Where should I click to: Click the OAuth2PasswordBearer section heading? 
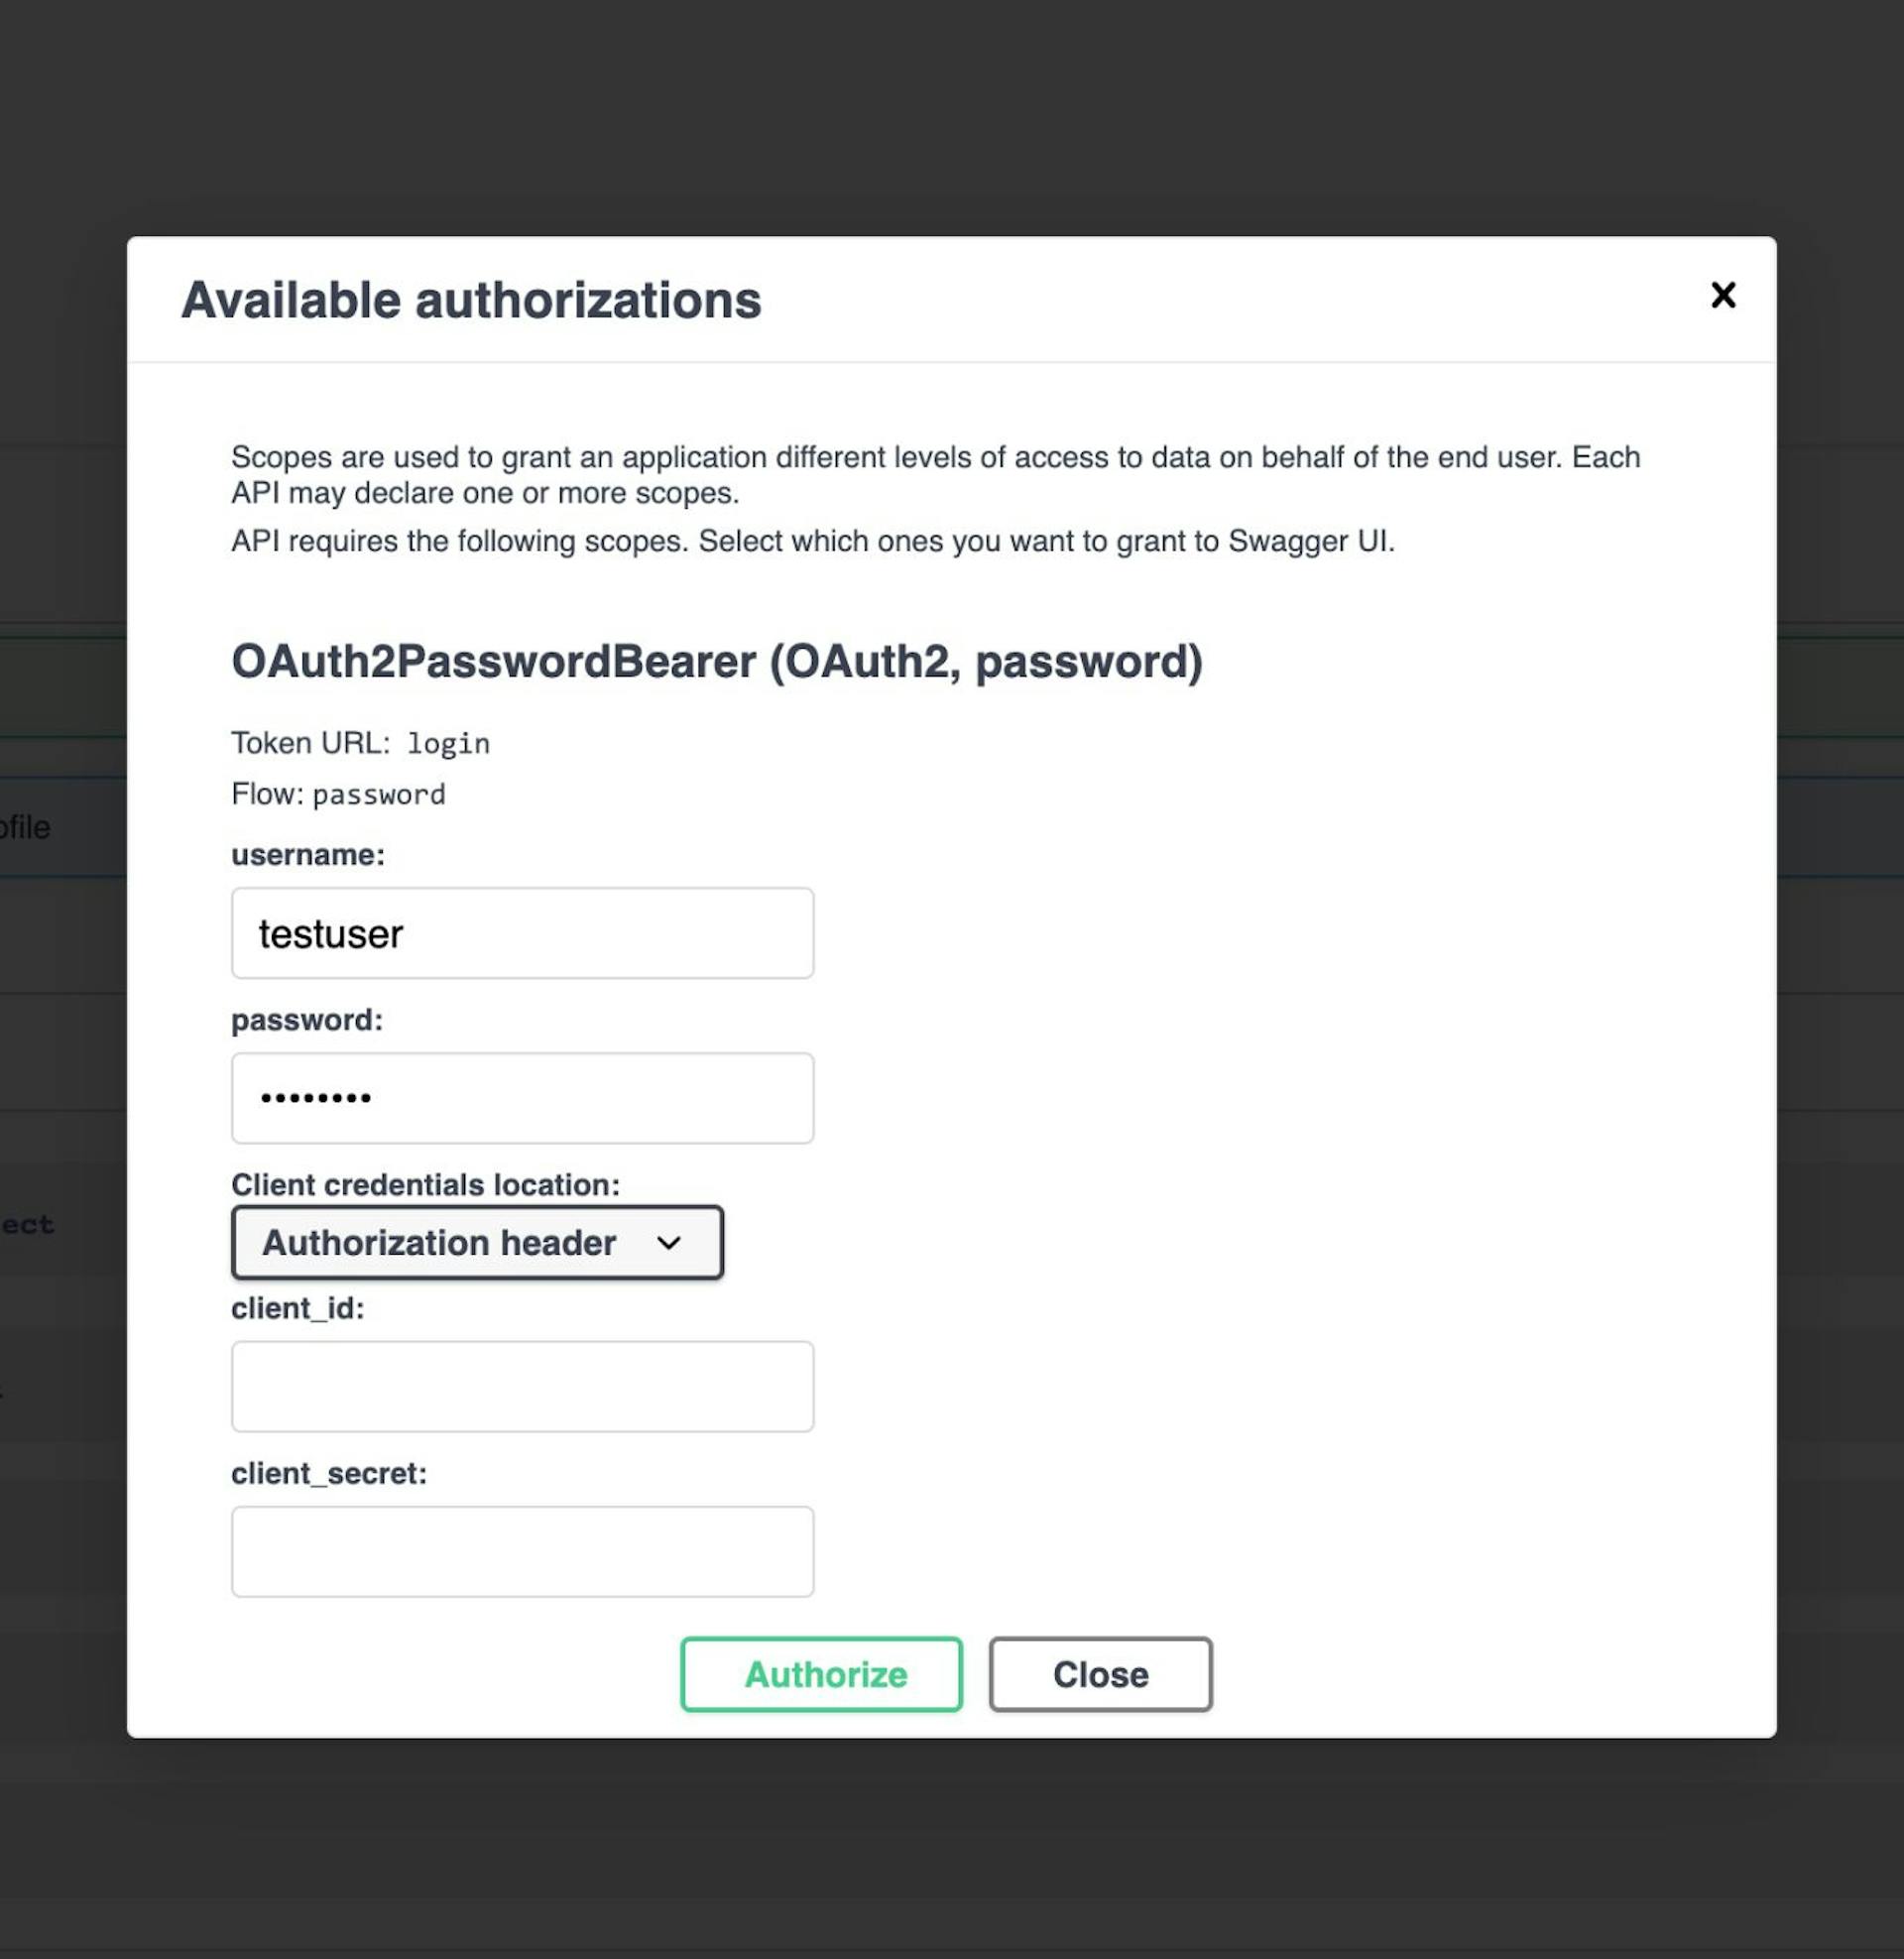(x=718, y=661)
